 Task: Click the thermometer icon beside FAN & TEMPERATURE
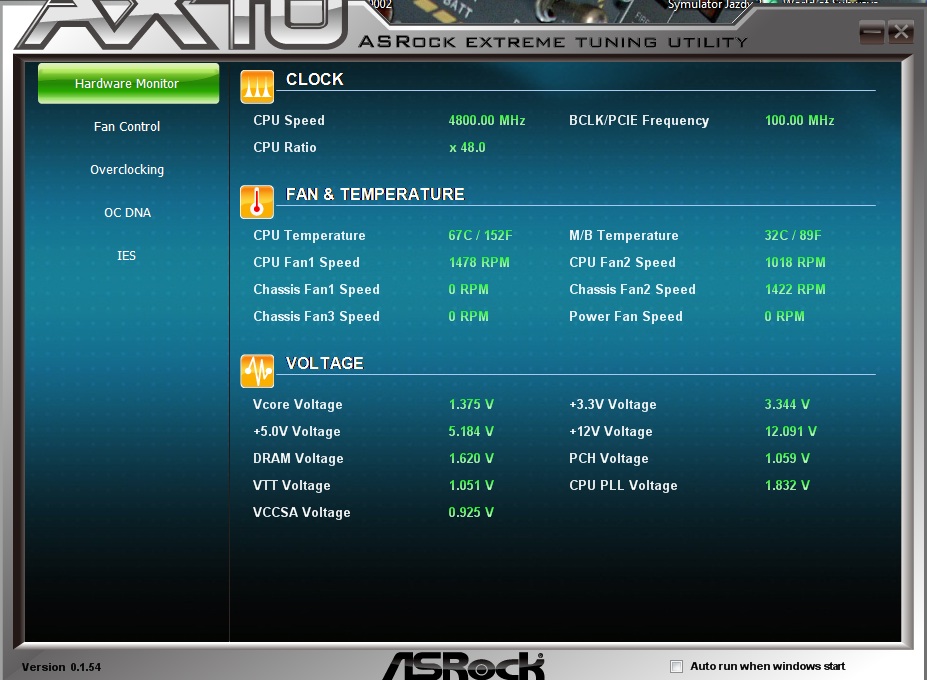pos(257,202)
